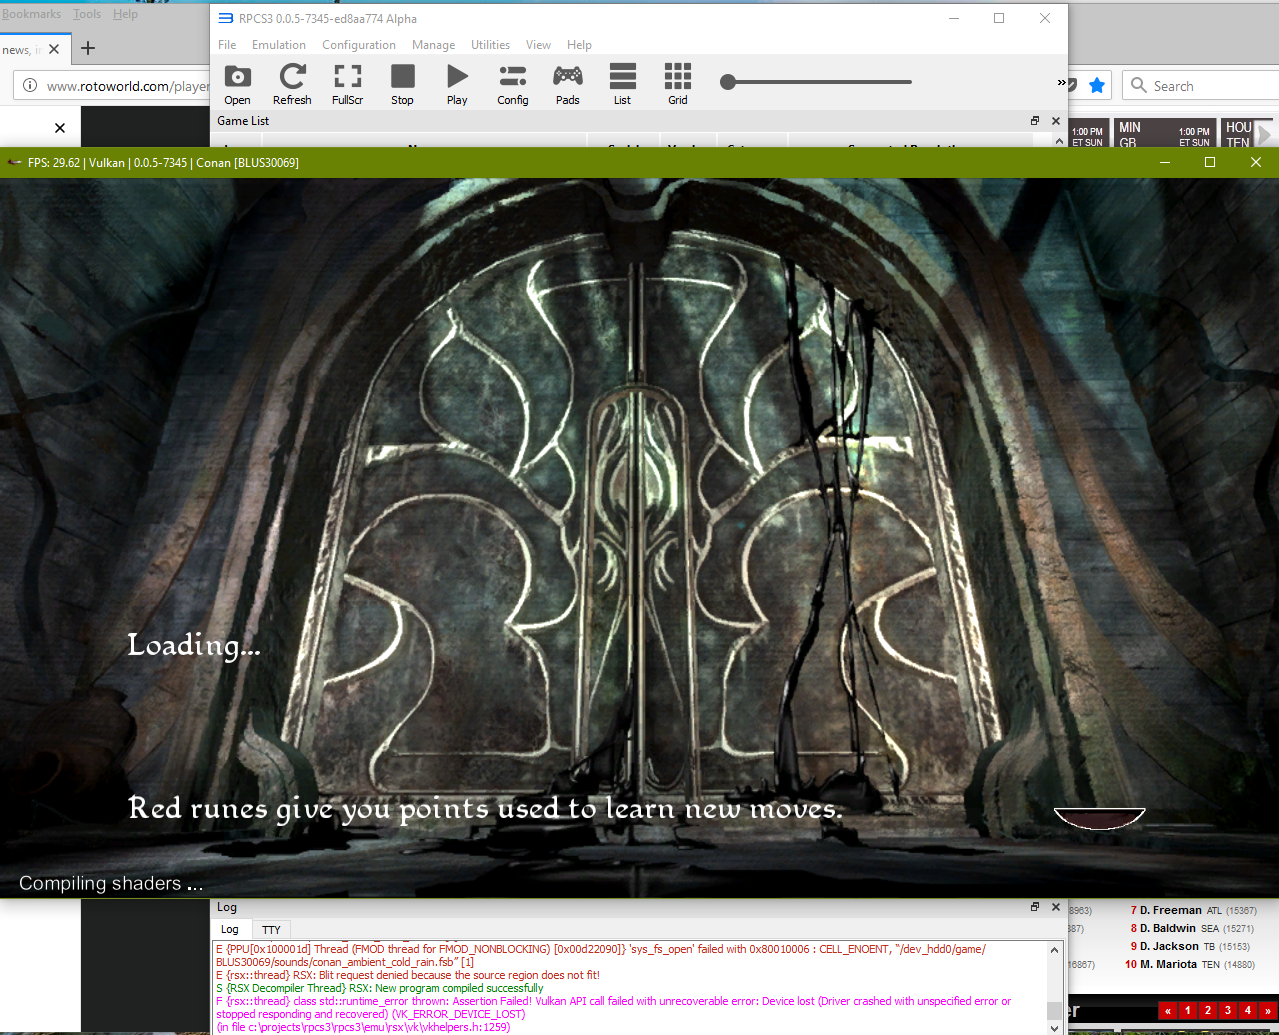Screen dimensions: 1279x1035
Task: Float the Log panel
Action: click(1035, 907)
